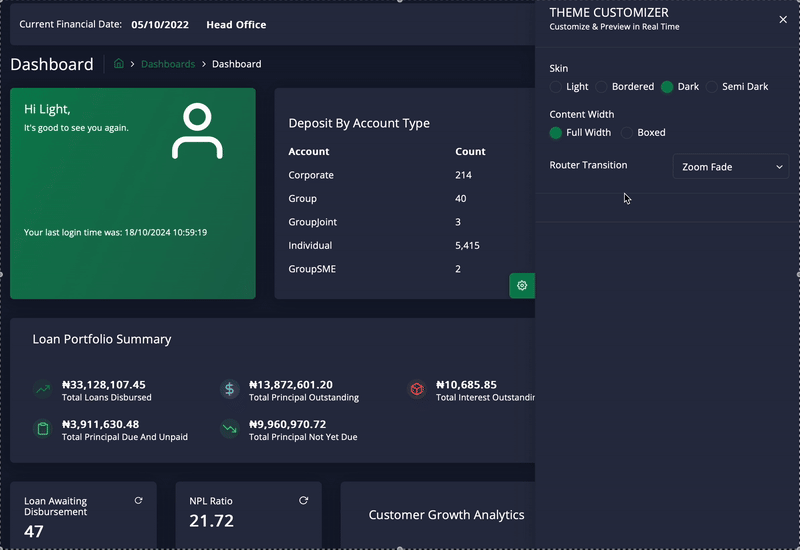Refresh the NPL Ratio card
Screen dimensions: 800x550
point(303,500)
